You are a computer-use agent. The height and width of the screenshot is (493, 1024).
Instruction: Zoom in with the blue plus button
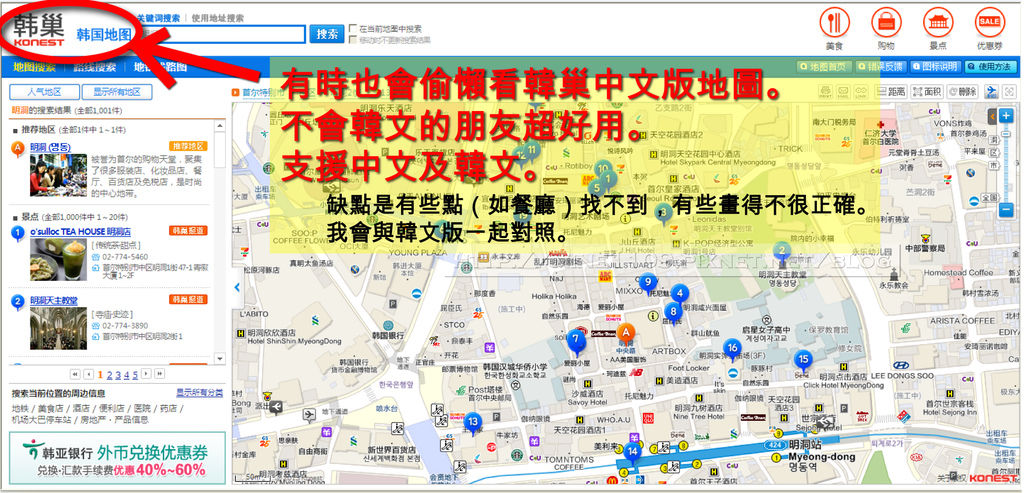[1006, 115]
